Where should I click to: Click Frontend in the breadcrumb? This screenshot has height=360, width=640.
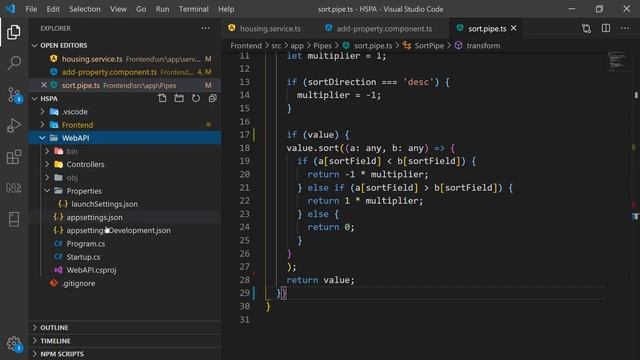[x=246, y=46]
